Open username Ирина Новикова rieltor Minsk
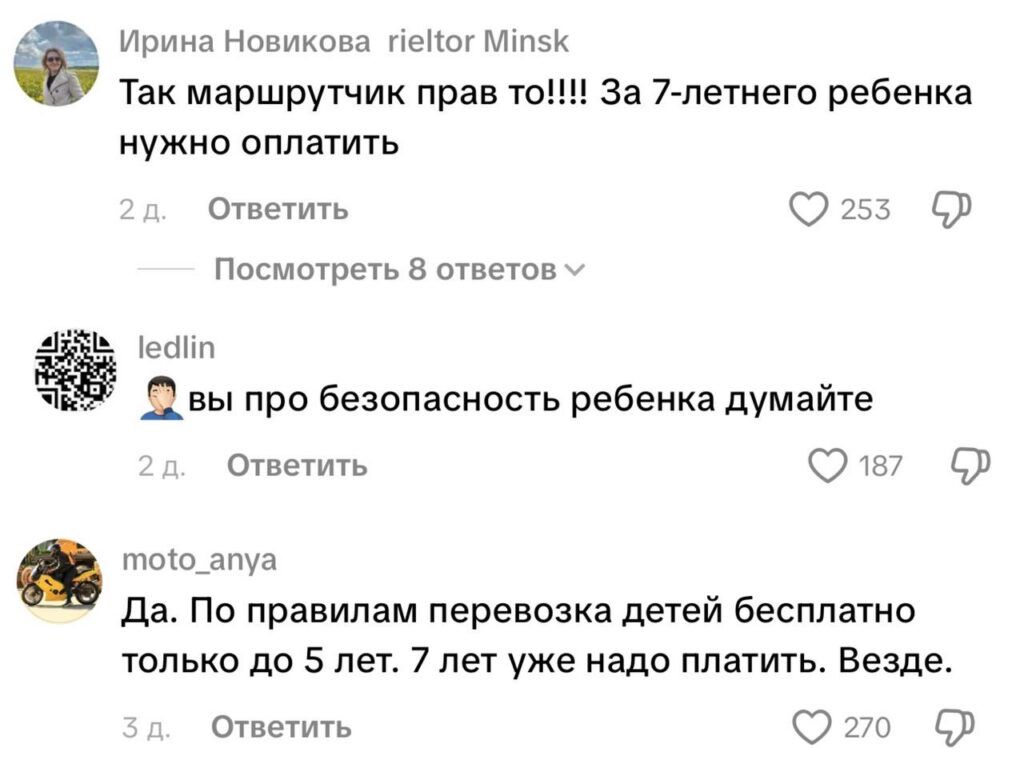This screenshot has width=1024, height=768. tap(343, 42)
